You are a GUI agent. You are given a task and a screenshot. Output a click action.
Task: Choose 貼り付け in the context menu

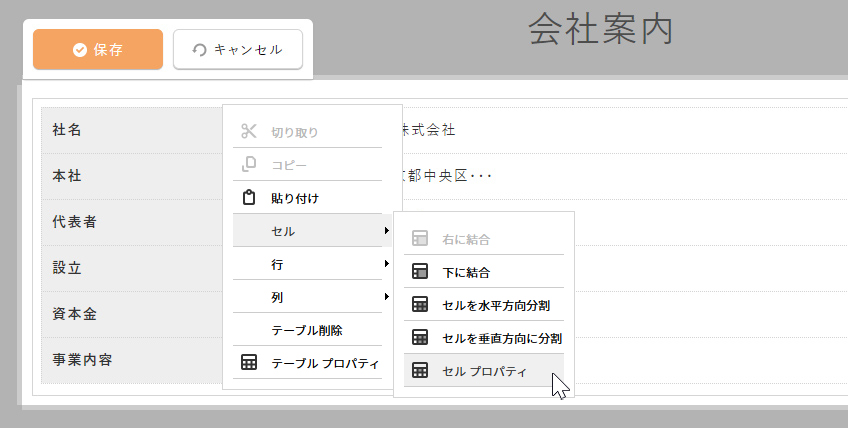click(x=295, y=198)
